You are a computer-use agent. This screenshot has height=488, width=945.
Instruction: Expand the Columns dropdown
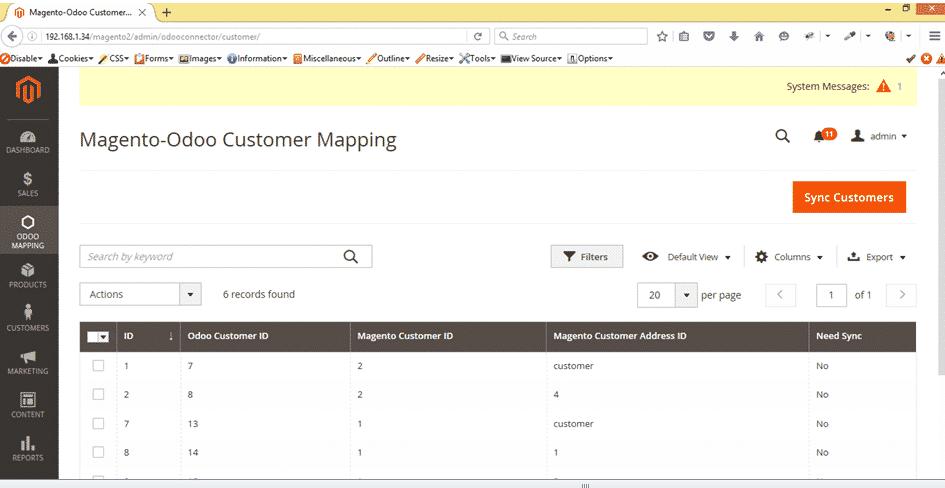tap(789, 257)
